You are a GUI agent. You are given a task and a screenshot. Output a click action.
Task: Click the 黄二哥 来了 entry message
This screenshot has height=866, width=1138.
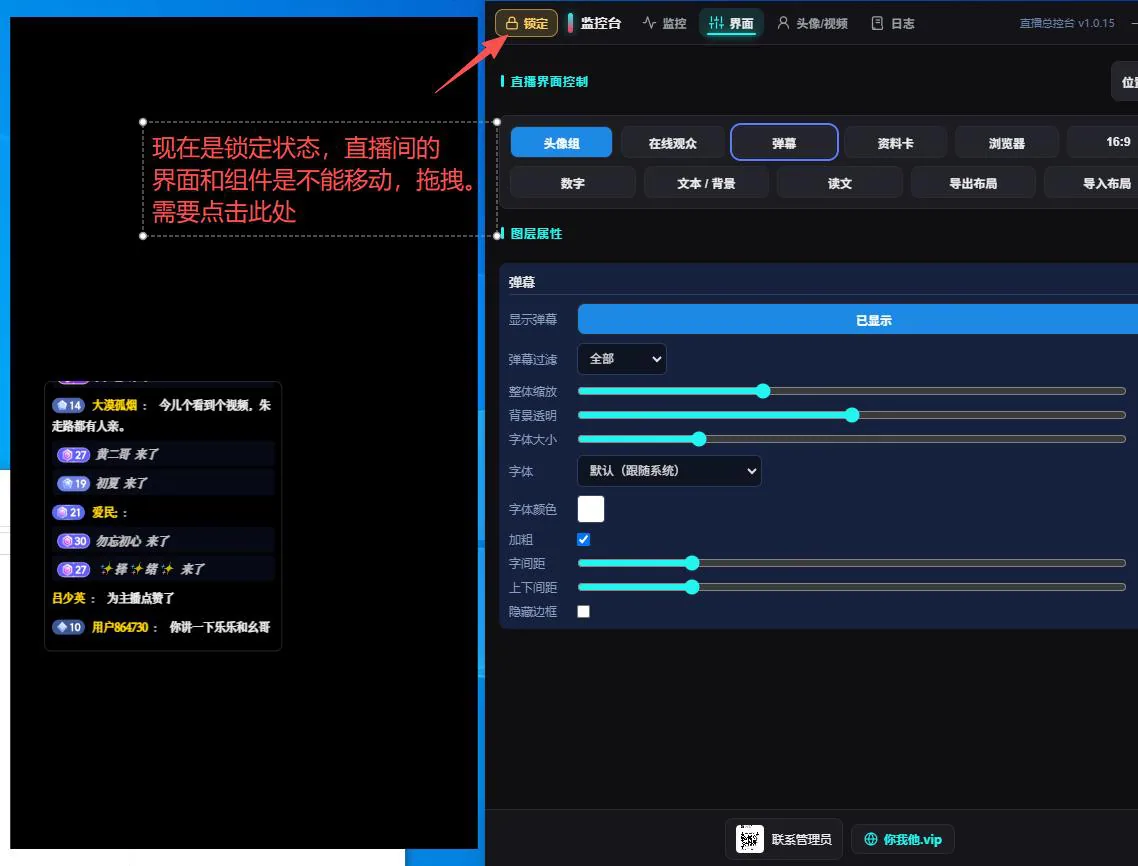[x=127, y=454]
